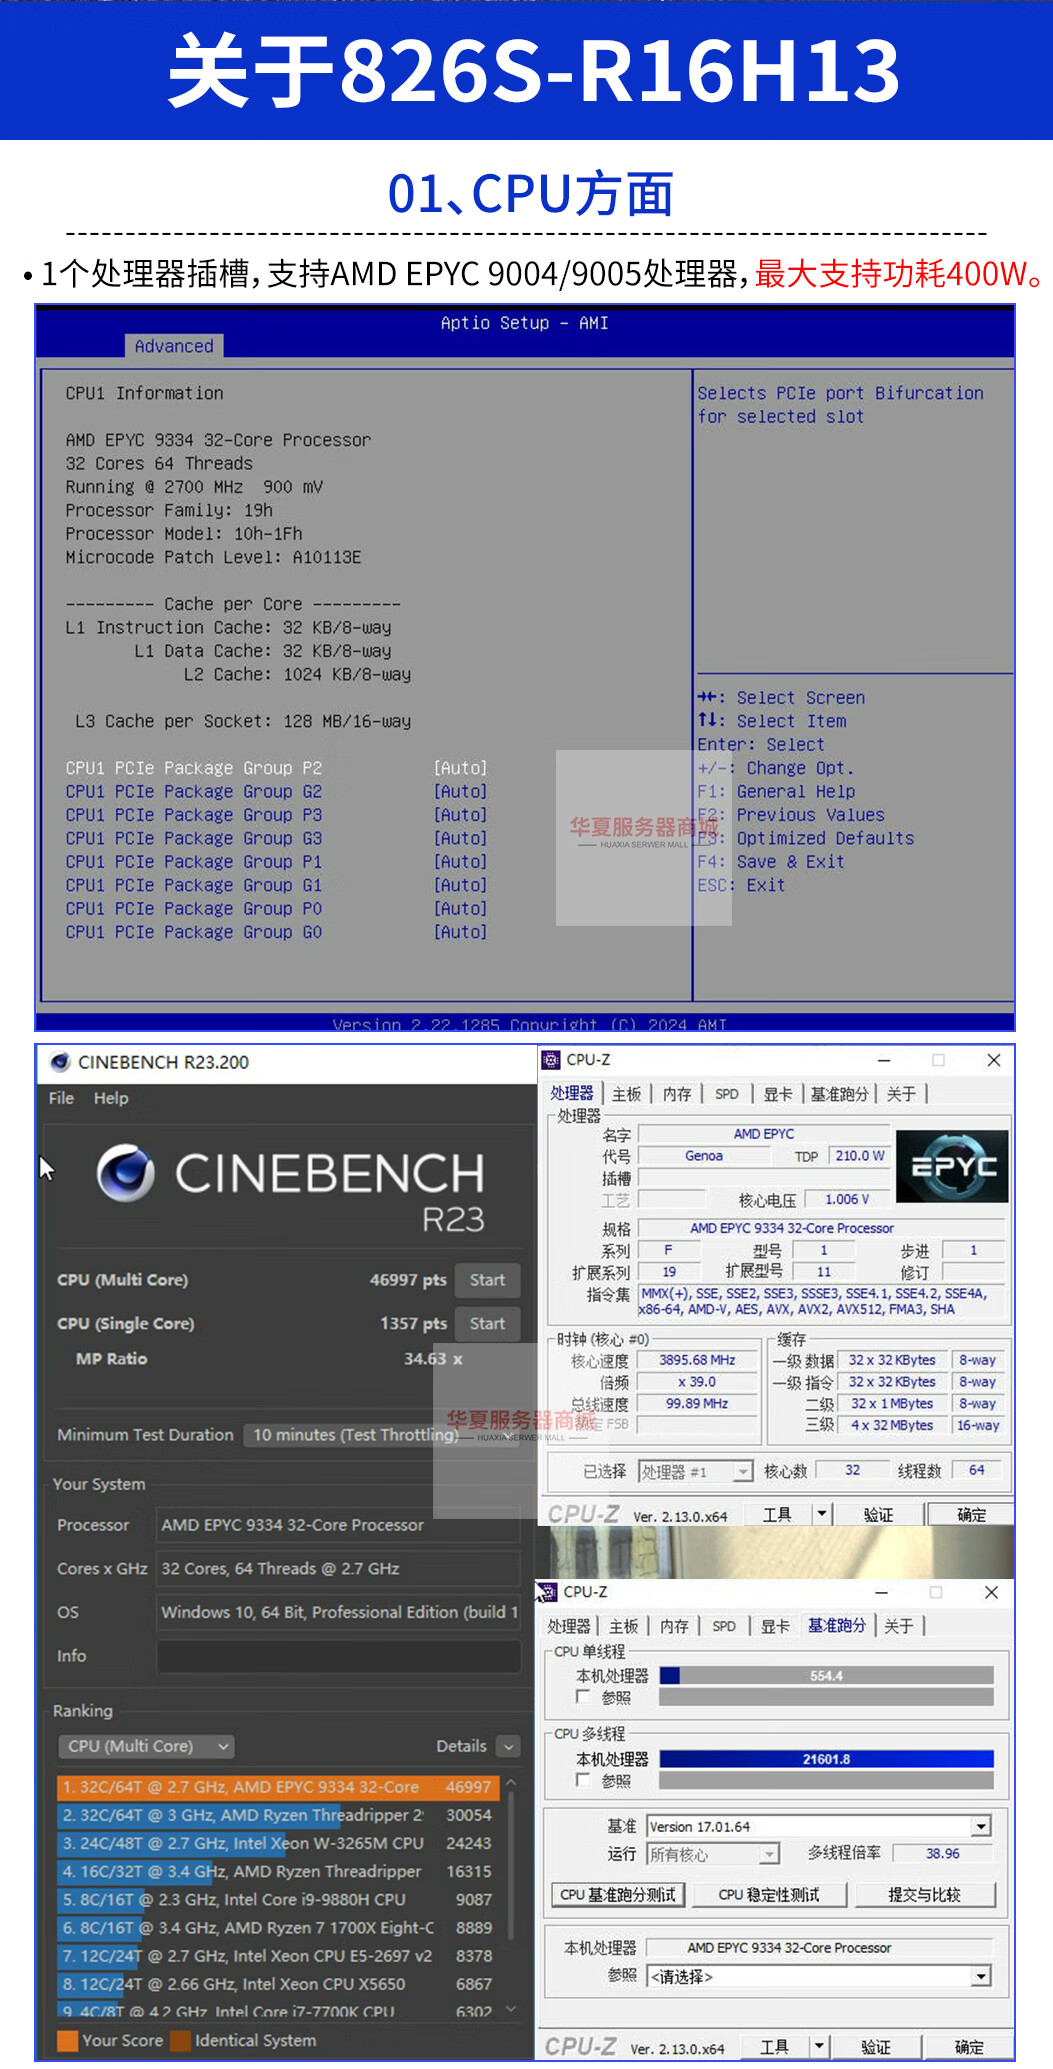
Task: Click the CPU 稳定性测试 button
Action: 769,1894
